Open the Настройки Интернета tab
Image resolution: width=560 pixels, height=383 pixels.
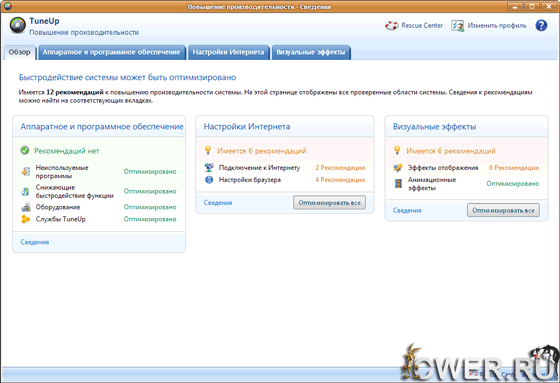point(229,52)
